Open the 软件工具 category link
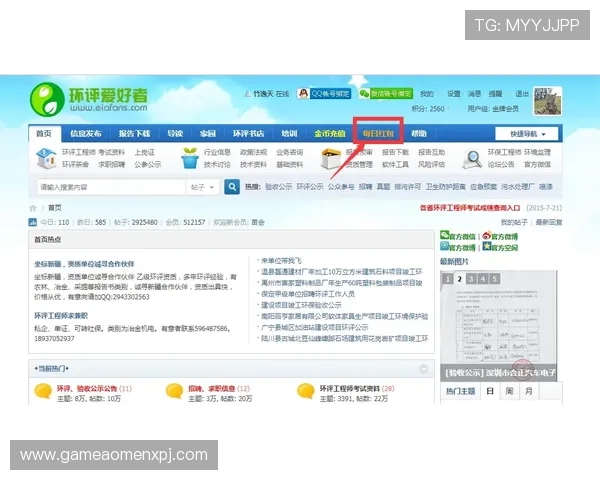Image resolution: width=600 pixels, height=480 pixels. point(395,165)
